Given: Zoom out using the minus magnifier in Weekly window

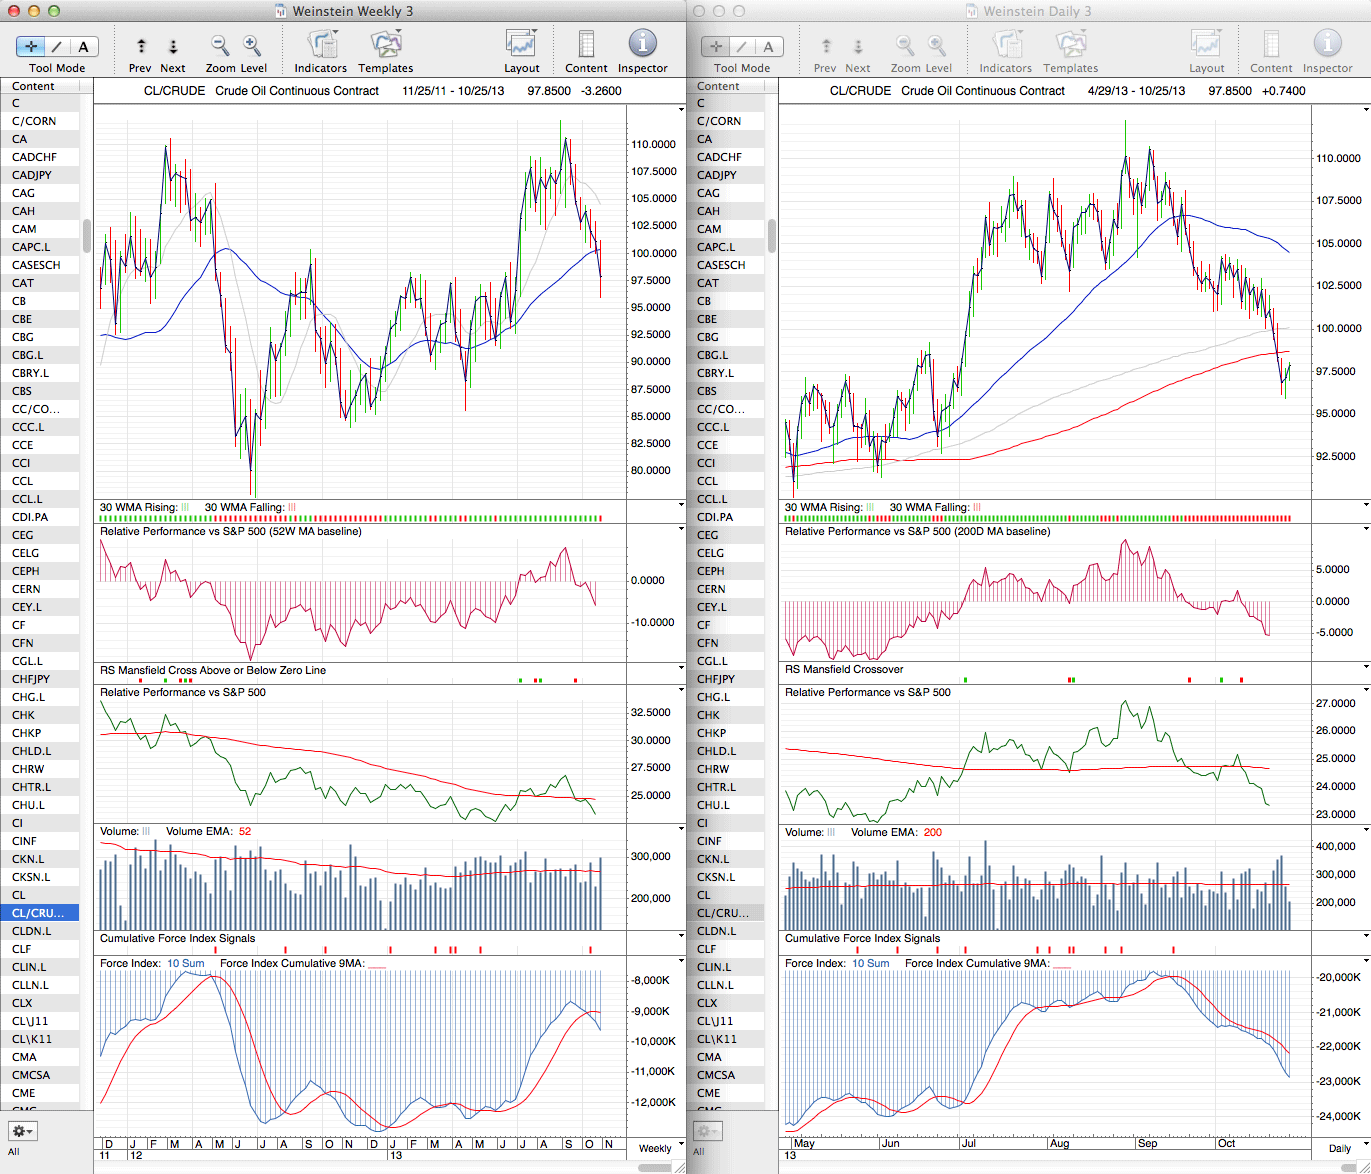Looking at the screenshot, I should coord(220,46).
